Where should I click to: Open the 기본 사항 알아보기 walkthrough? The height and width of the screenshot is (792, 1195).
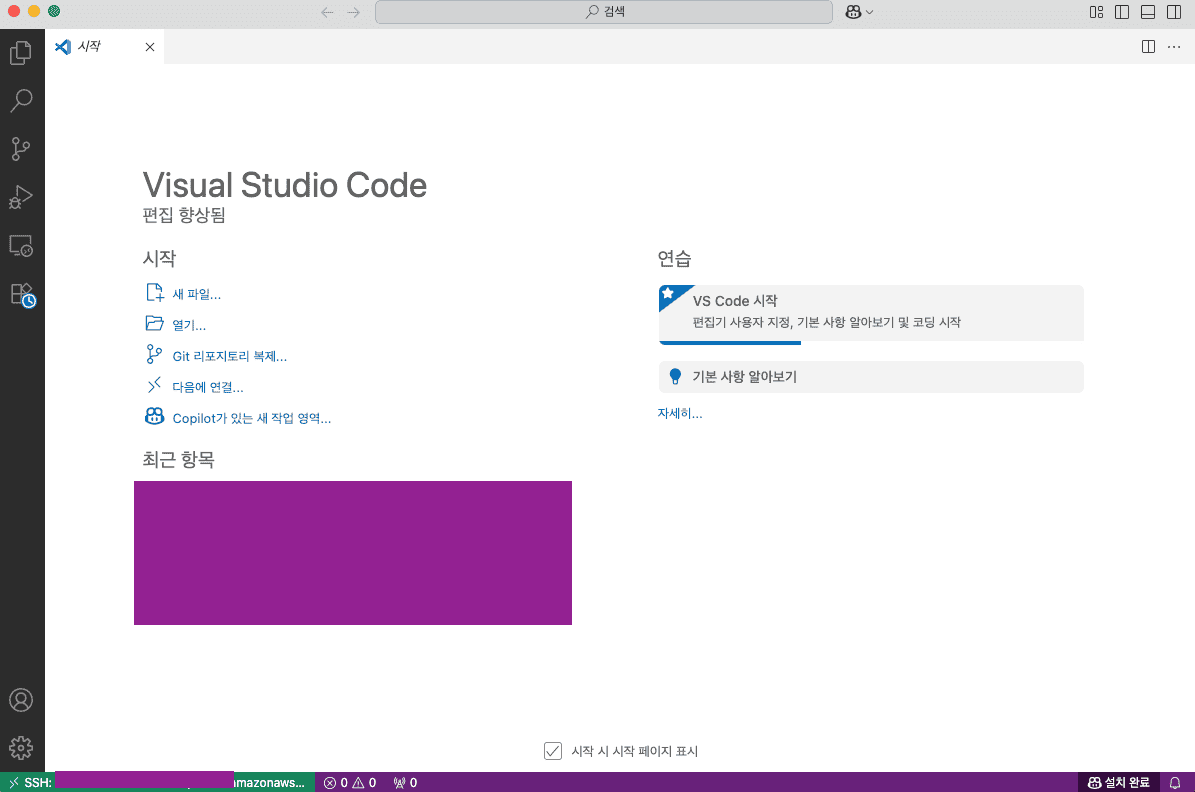[871, 377]
